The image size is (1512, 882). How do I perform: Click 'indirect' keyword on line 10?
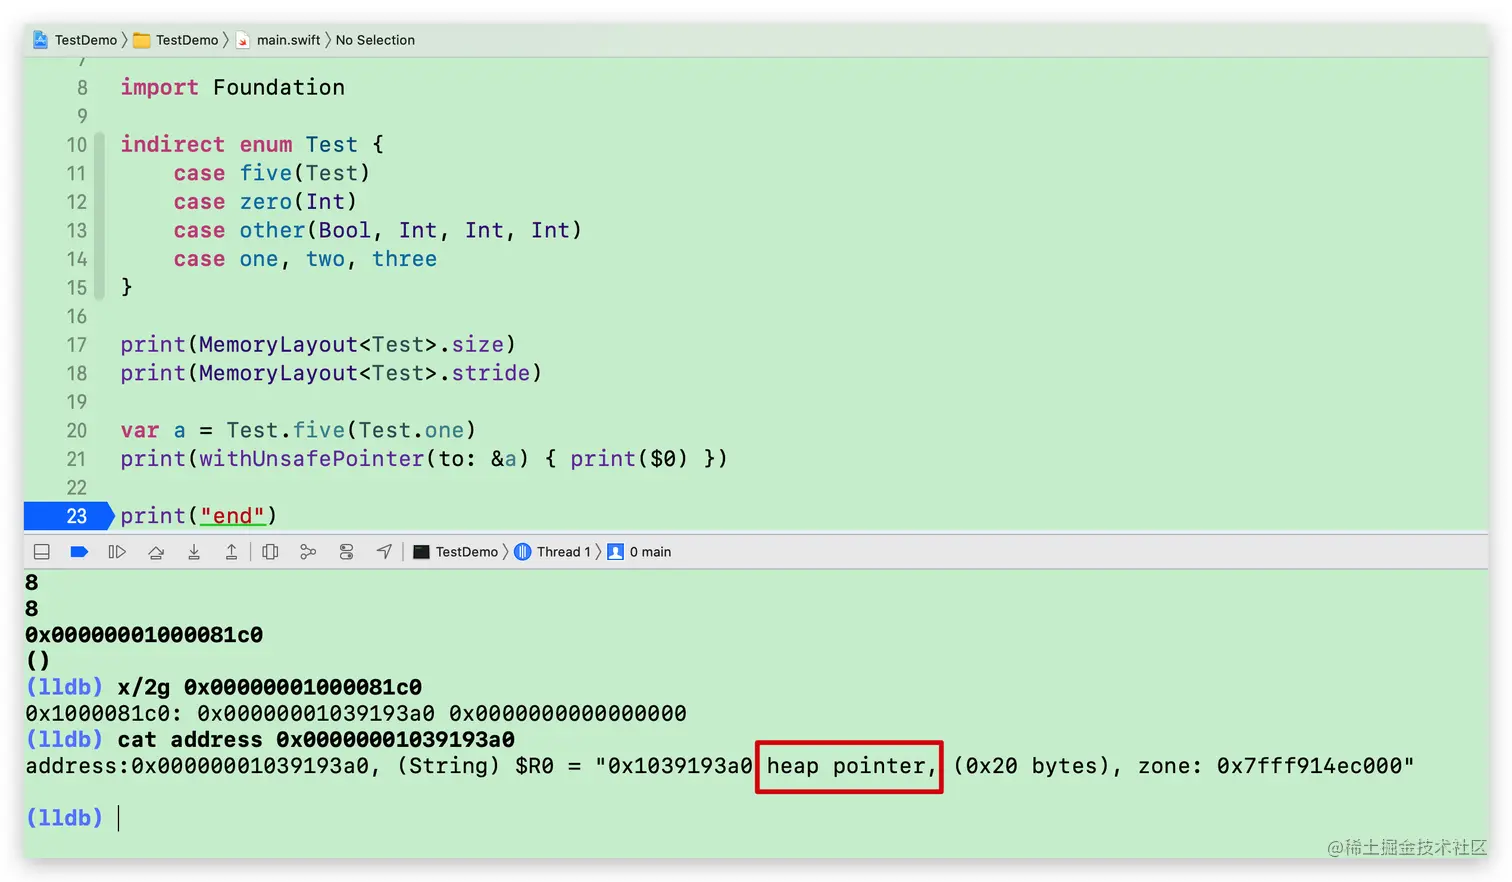tap(173, 145)
